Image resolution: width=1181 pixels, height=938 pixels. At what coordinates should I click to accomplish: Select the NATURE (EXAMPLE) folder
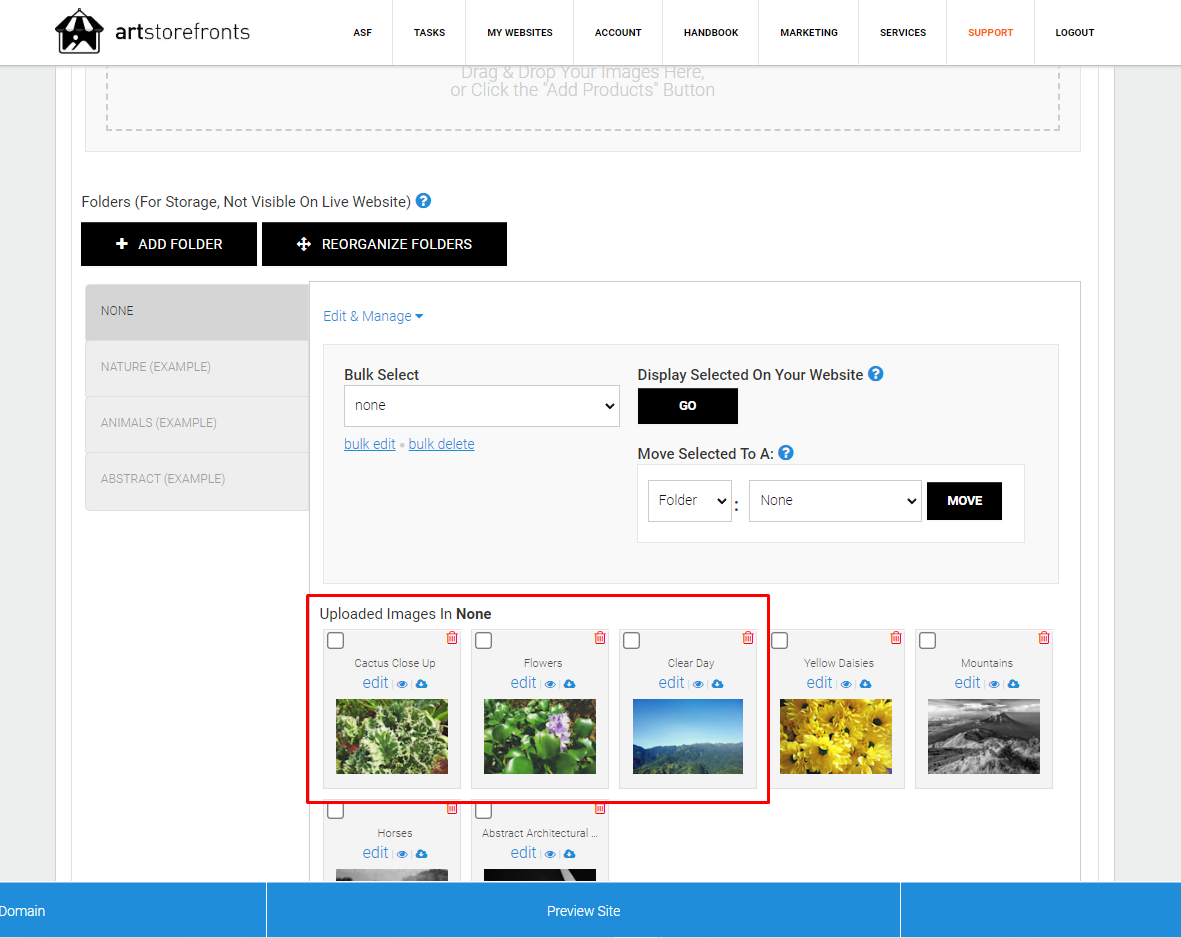pos(197,368)
